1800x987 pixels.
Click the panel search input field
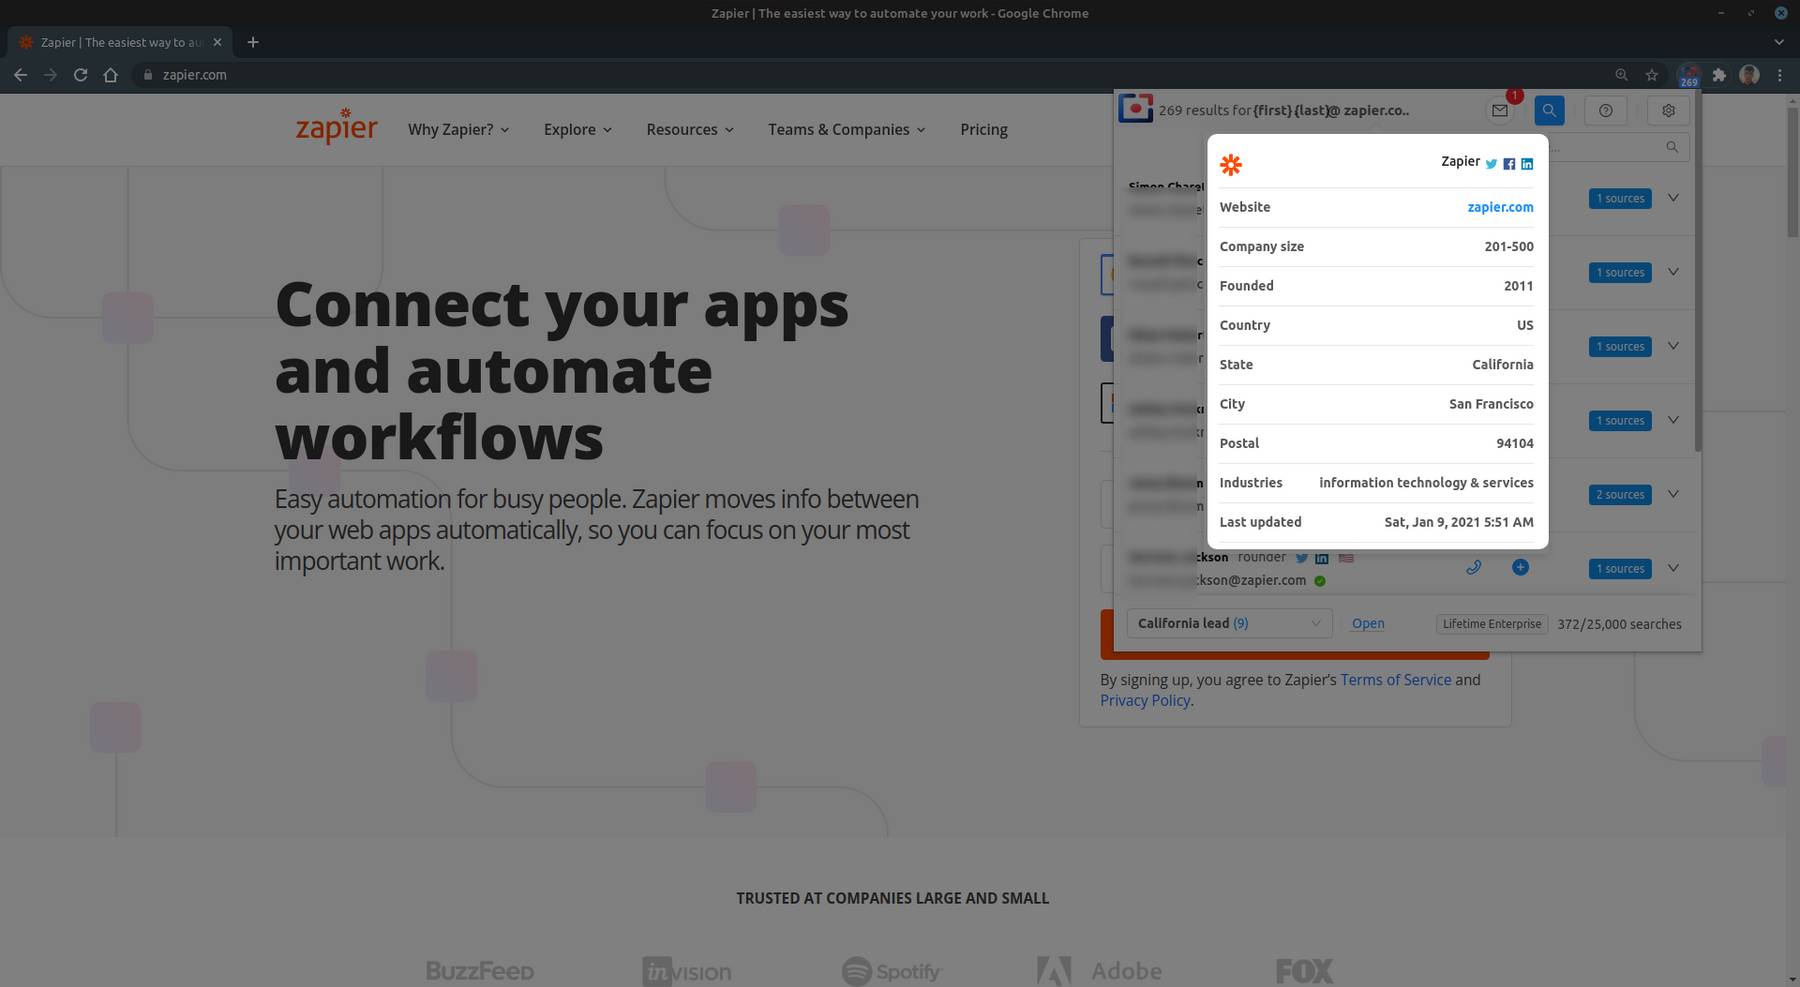click(1619, 147)
